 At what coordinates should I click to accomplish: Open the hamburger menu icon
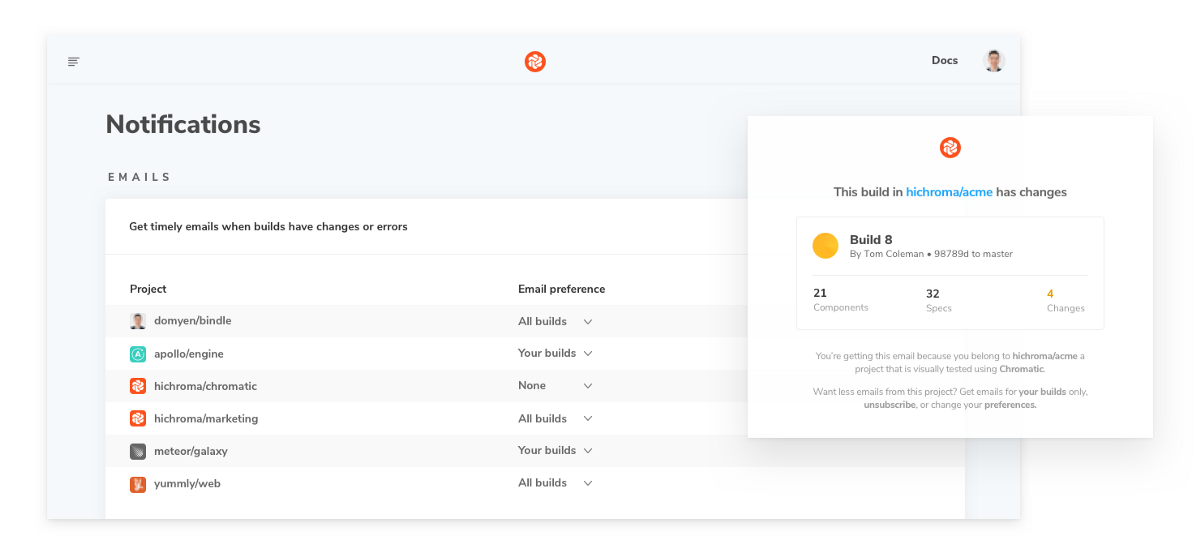[73, 62]
